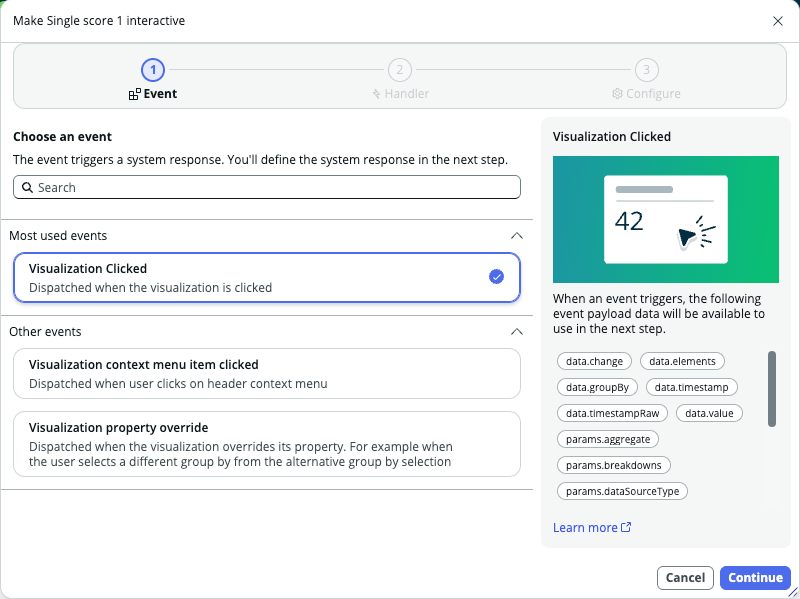Choose Visualization context menu item clicked event
The width and height of the screenshot is (800, 599).
pyautogui.click(x=267, y=373)
